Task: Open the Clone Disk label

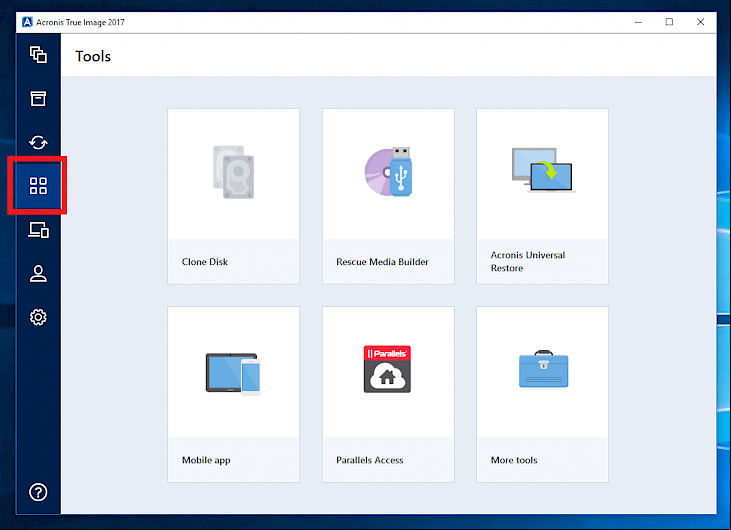Action: tap(205, 262)
